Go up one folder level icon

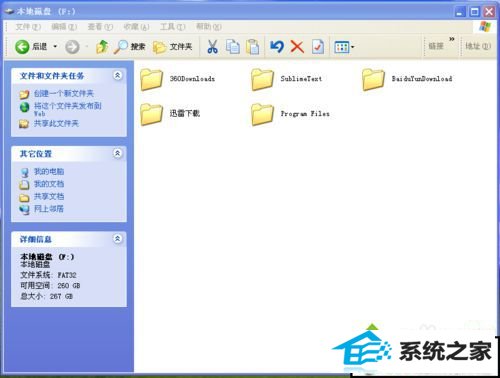pos(102,47)
